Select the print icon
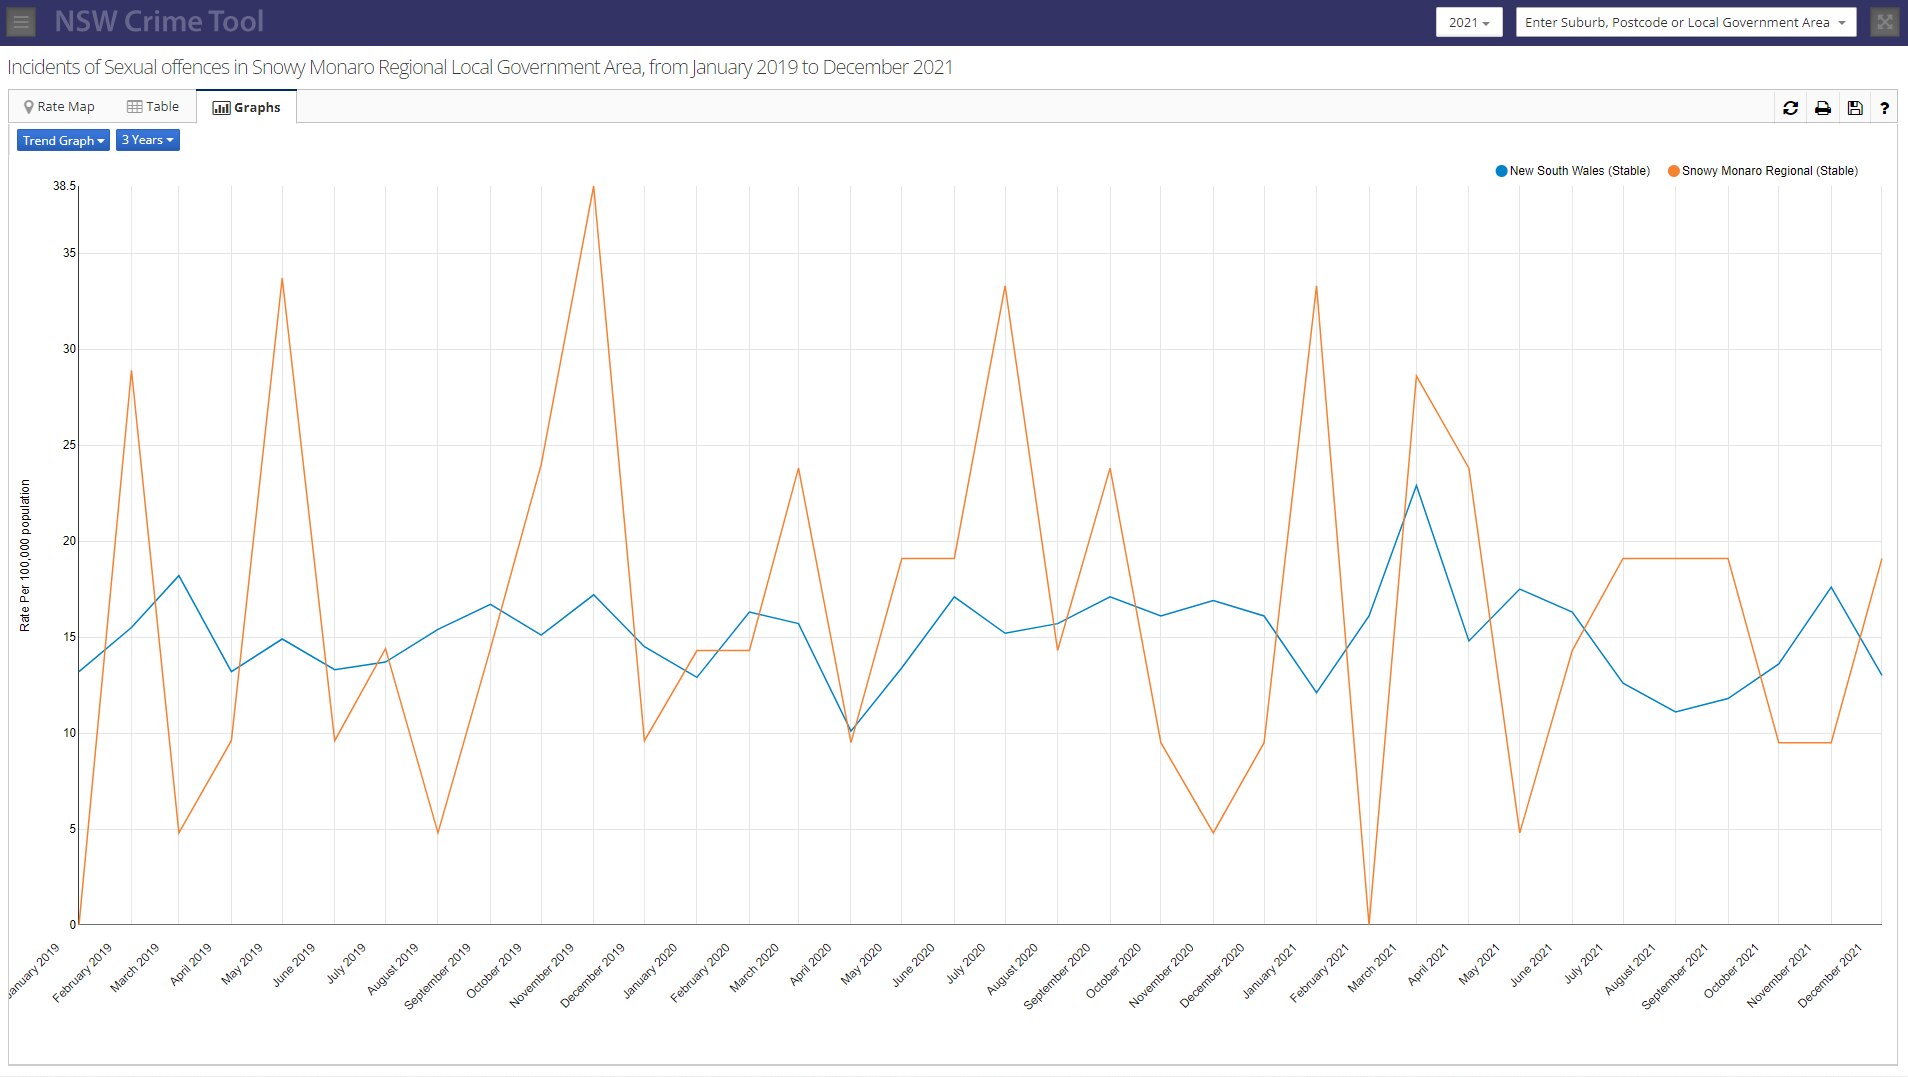 click(x=1822, y=107)
